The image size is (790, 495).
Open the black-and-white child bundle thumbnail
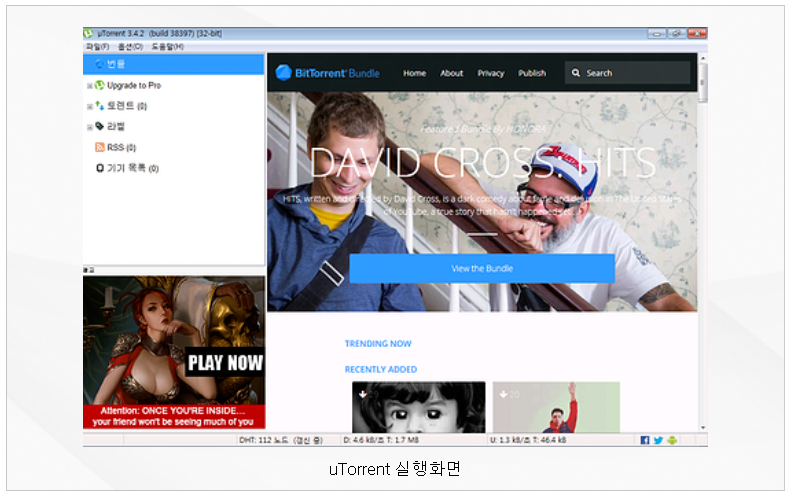pyautogui.click(x=419, y=407)
